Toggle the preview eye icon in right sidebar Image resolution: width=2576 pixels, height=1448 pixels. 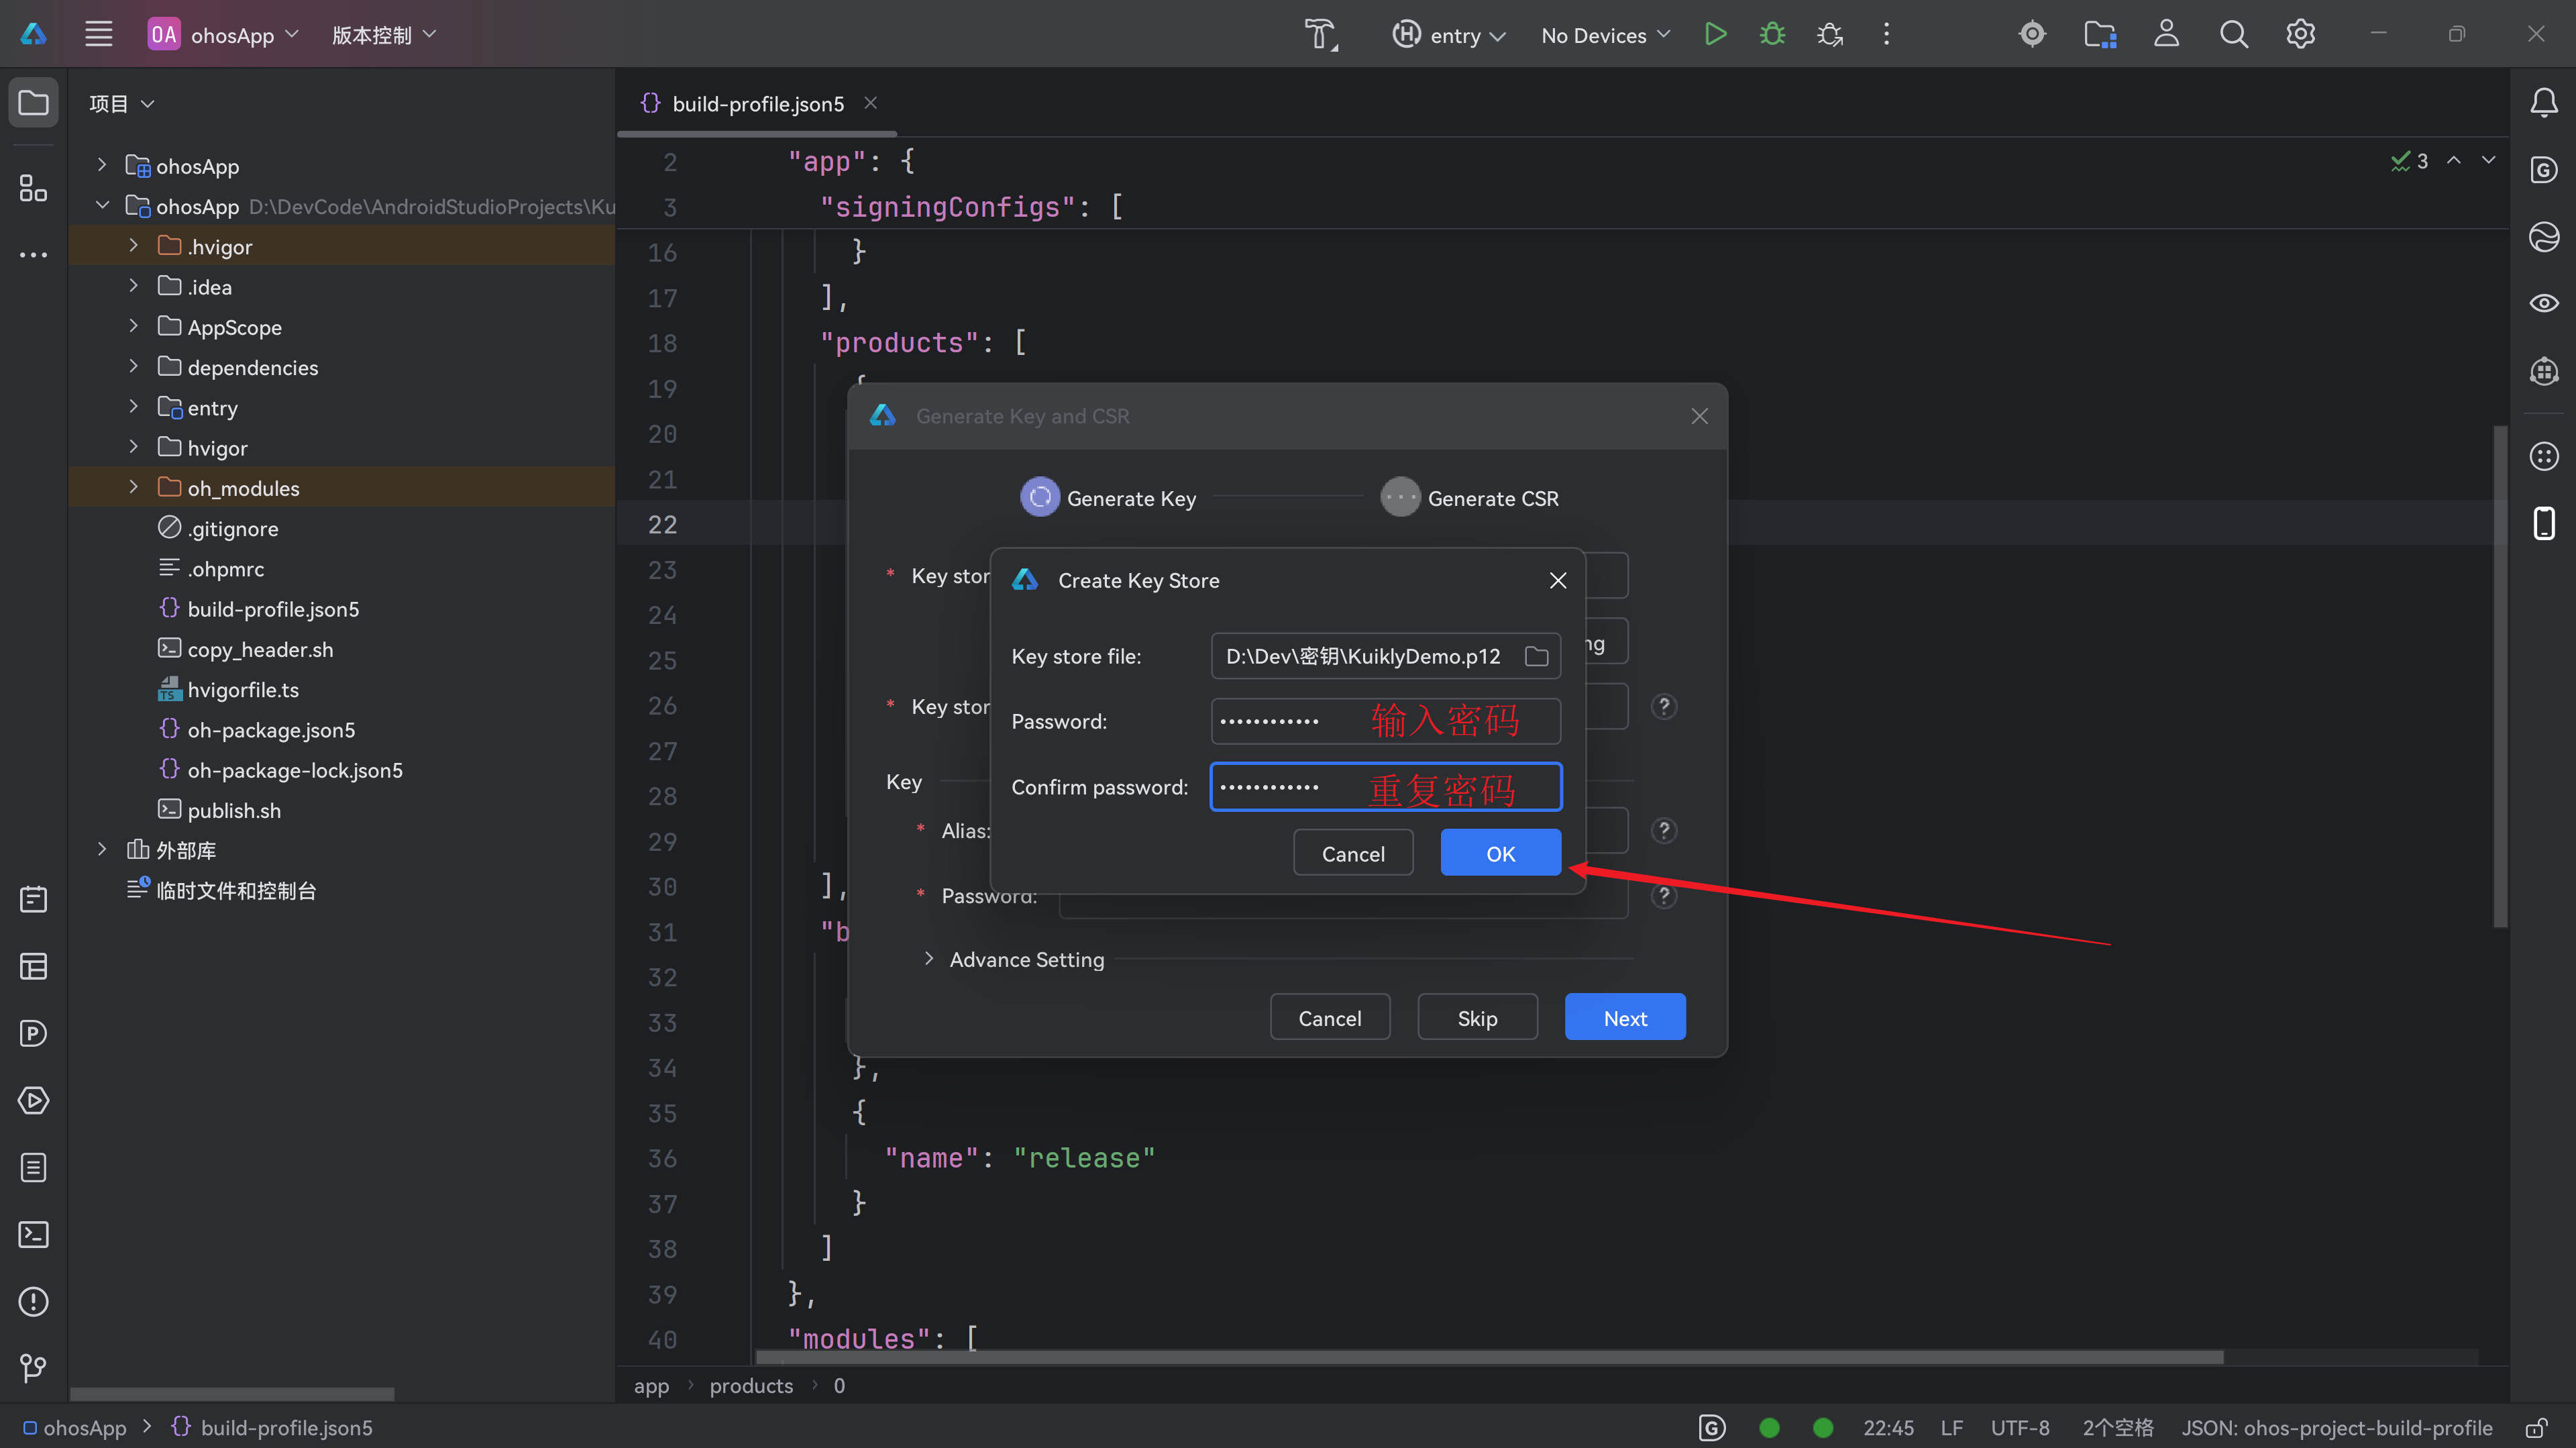coord(2543,303)
